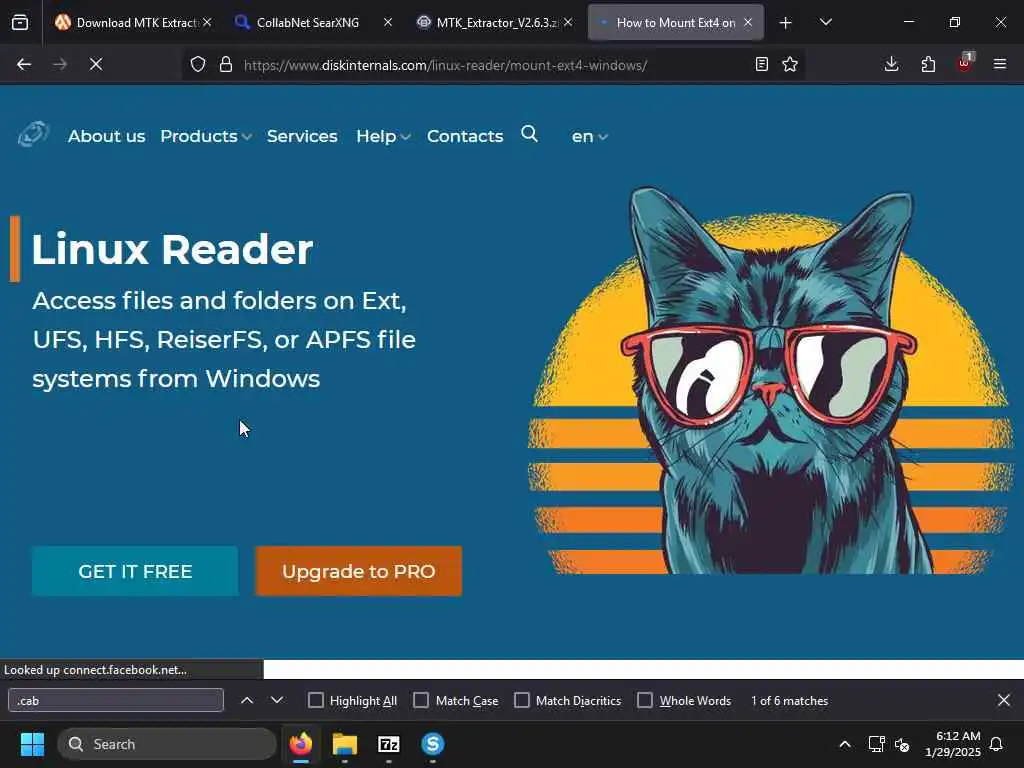1024x768 pixels.
Task: Close the MTK_Extractor_V2.6.3 tab
Action: pyautogui.click(x=568, y=22)
